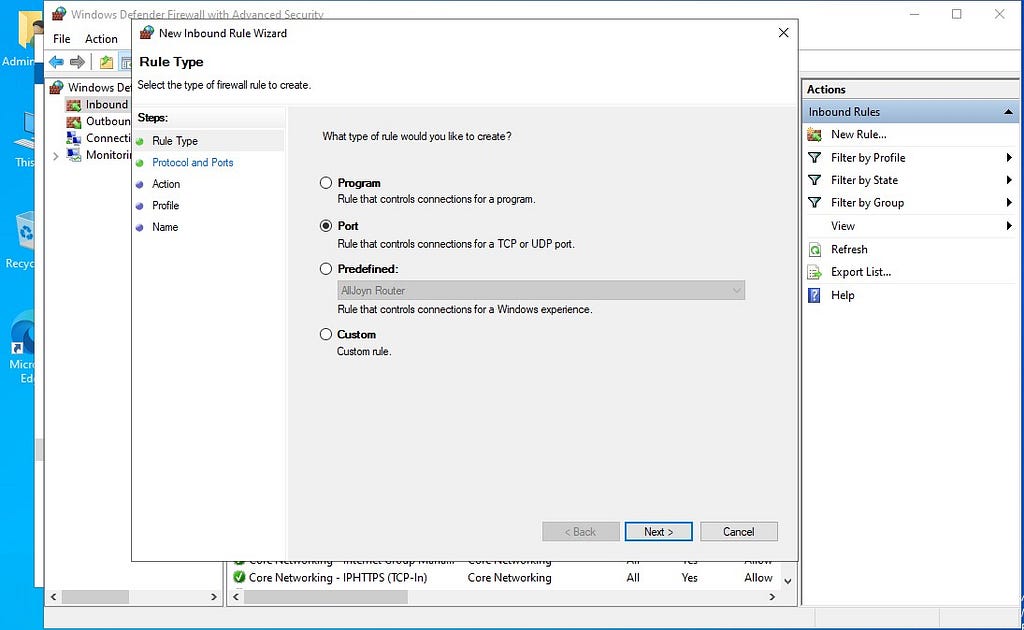Click the back arrow toolbar icon
This screenshot has height=630, width=1024.
(57, 62)
